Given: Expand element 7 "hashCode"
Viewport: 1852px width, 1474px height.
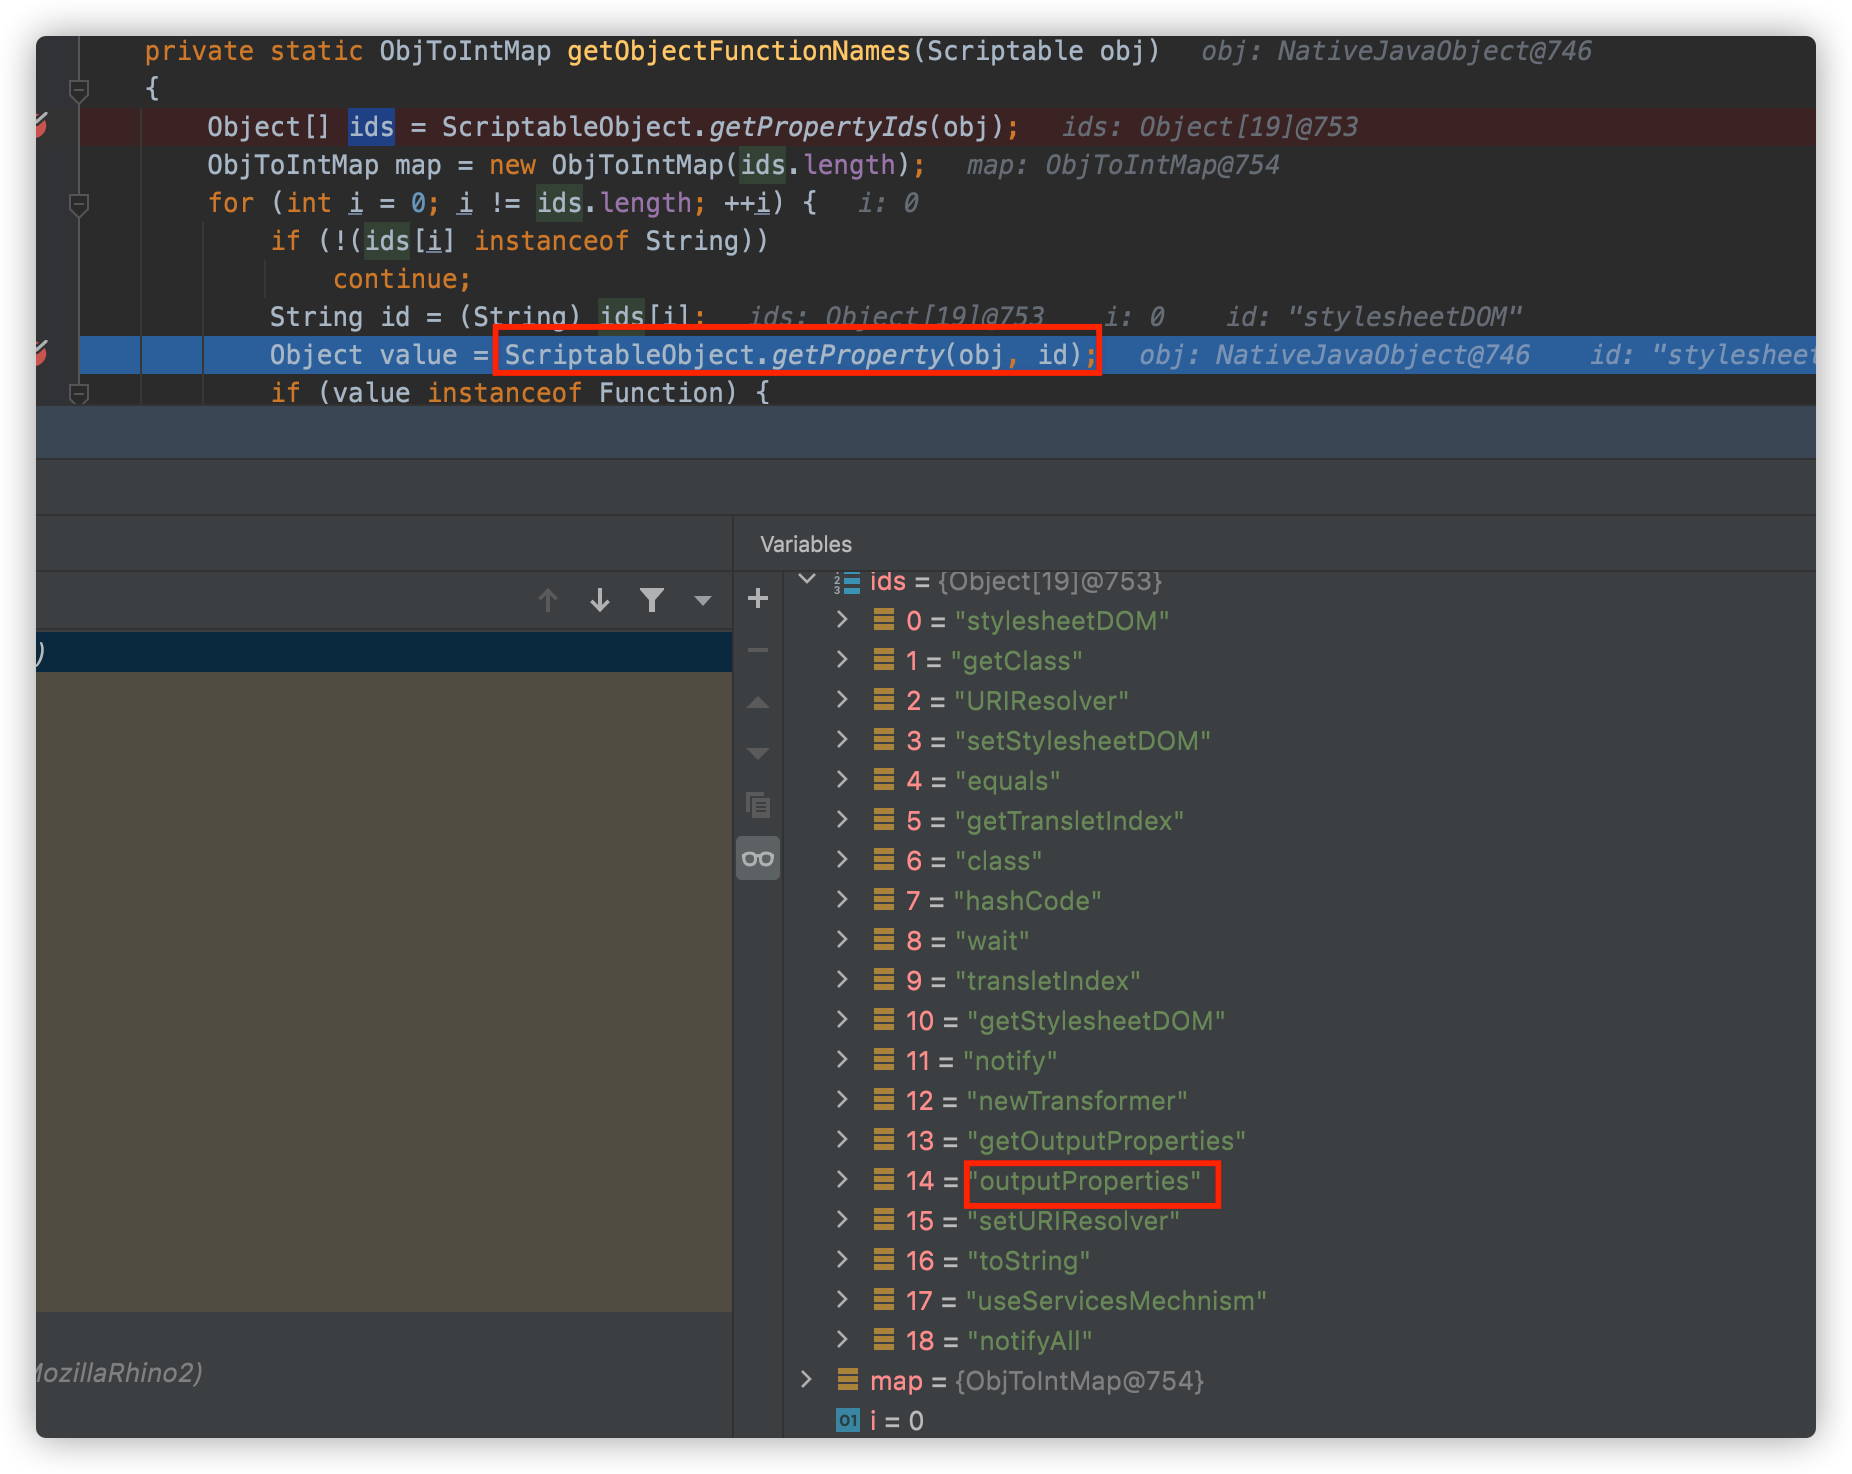Looking at the screenshot, I should [x=842, y=900].
